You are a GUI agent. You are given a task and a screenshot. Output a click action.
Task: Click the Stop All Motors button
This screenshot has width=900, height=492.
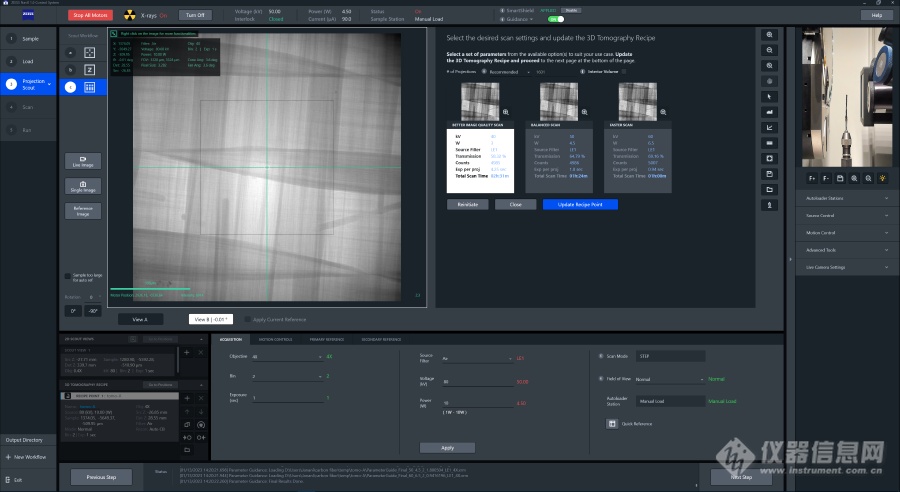(90, 15)
